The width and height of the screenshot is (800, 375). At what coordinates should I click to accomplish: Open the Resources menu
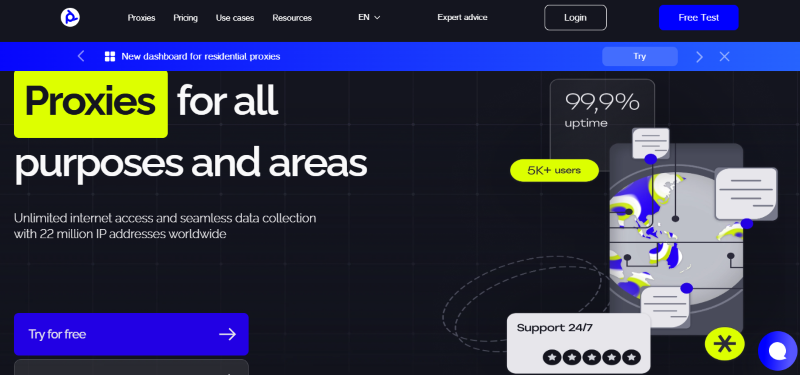pos(292,18)
